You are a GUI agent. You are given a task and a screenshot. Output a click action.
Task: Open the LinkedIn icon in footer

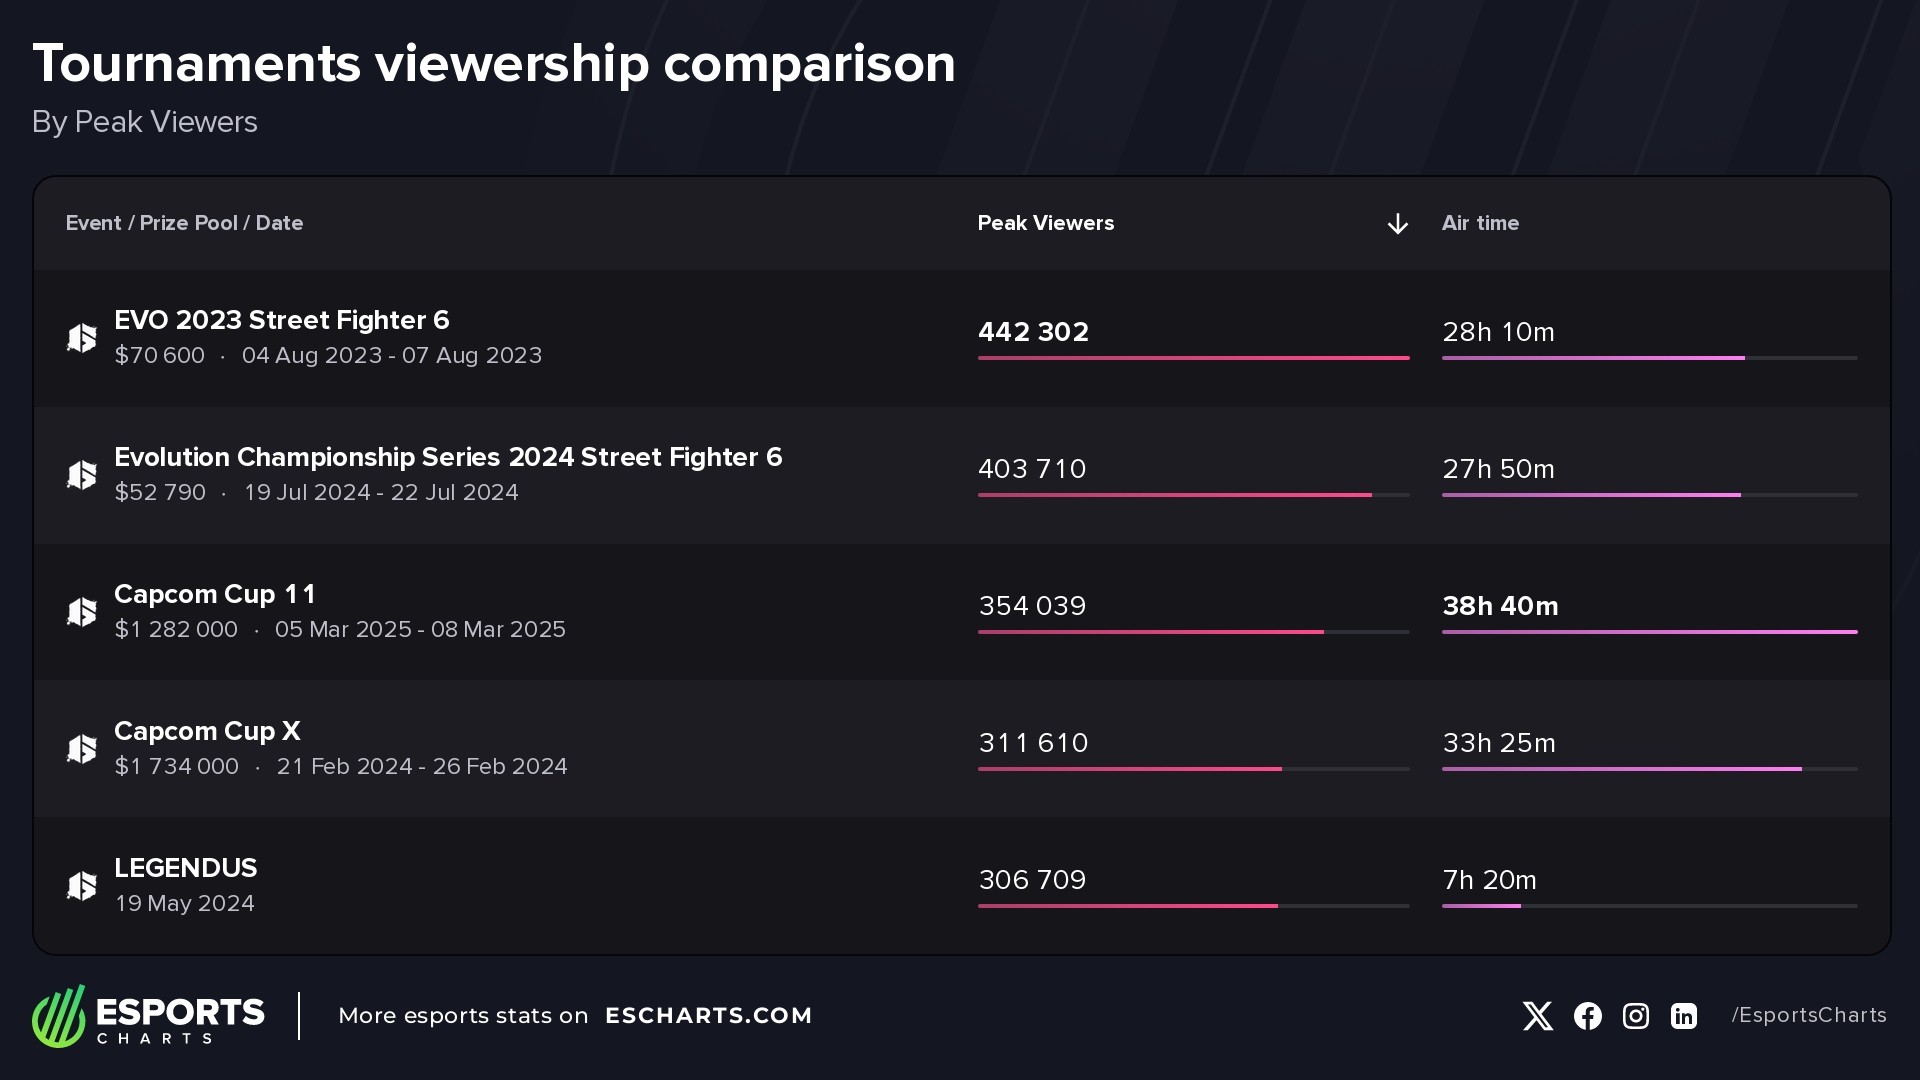pyautogui.click(x=1684, y=1016)
